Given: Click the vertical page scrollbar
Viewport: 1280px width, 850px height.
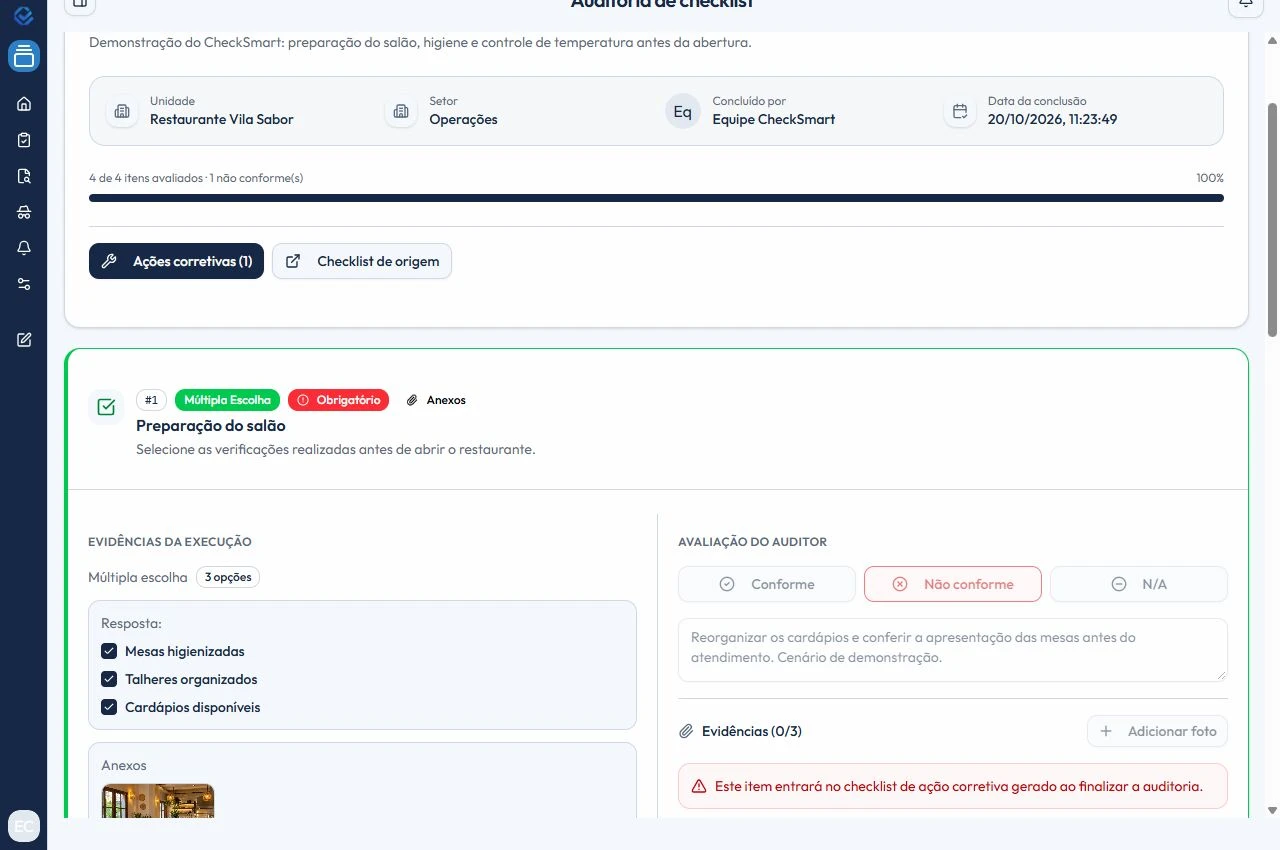Looking at the screenshot, I should point(1273,219).
